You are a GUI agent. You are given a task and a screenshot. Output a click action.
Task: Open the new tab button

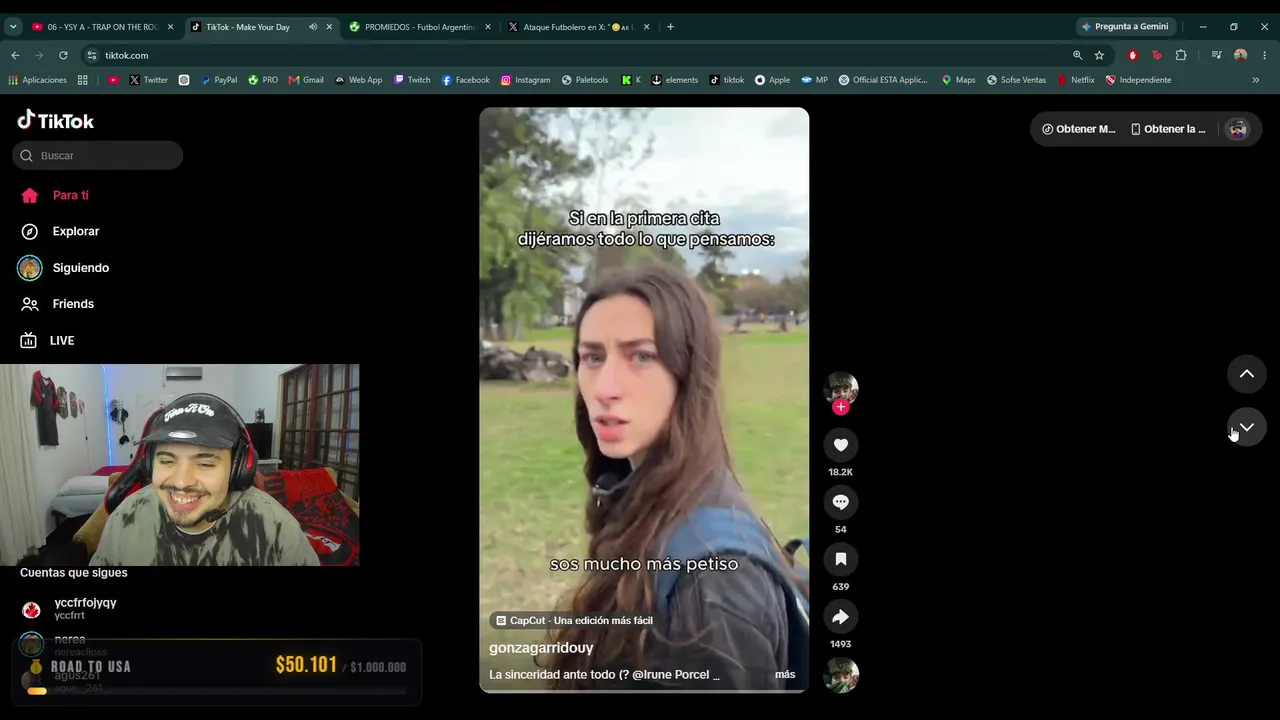pos(670,27)
